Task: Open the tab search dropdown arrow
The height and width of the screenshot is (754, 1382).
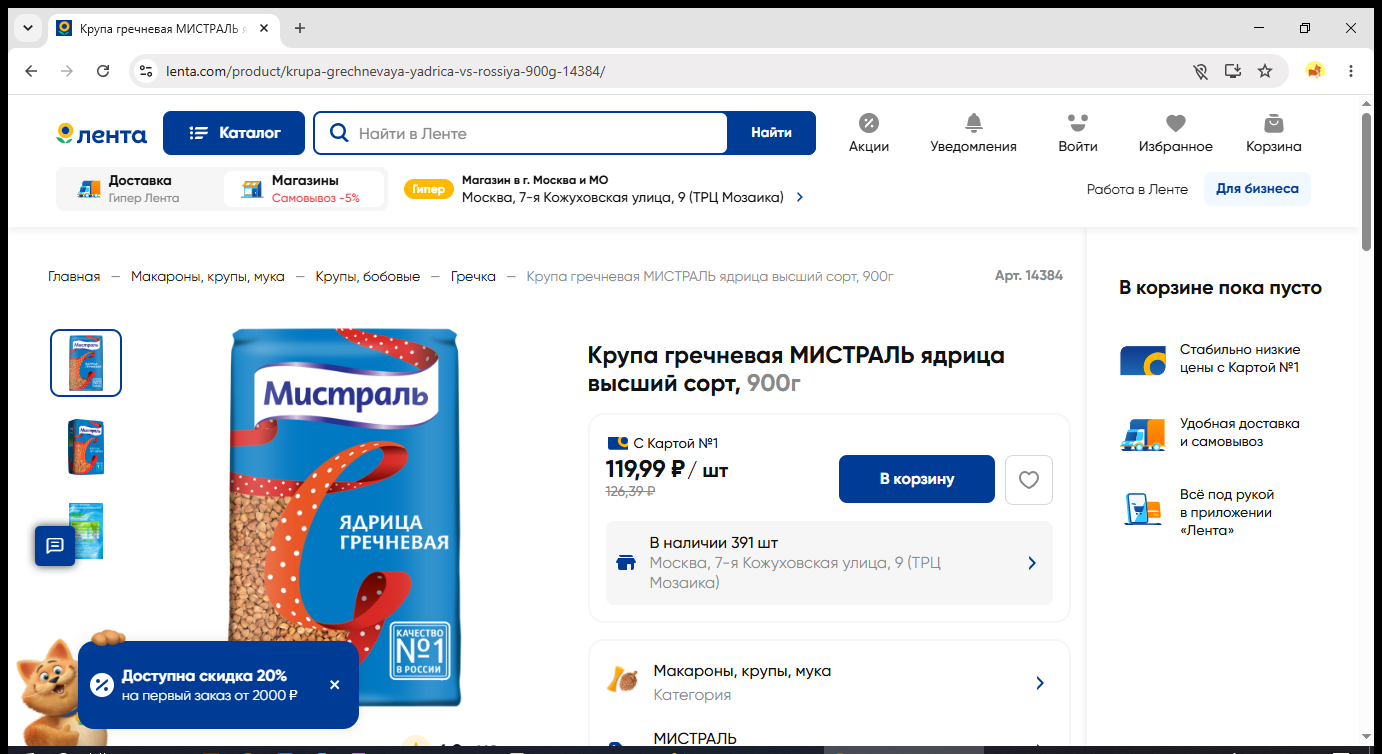Action: coord(28,28)
